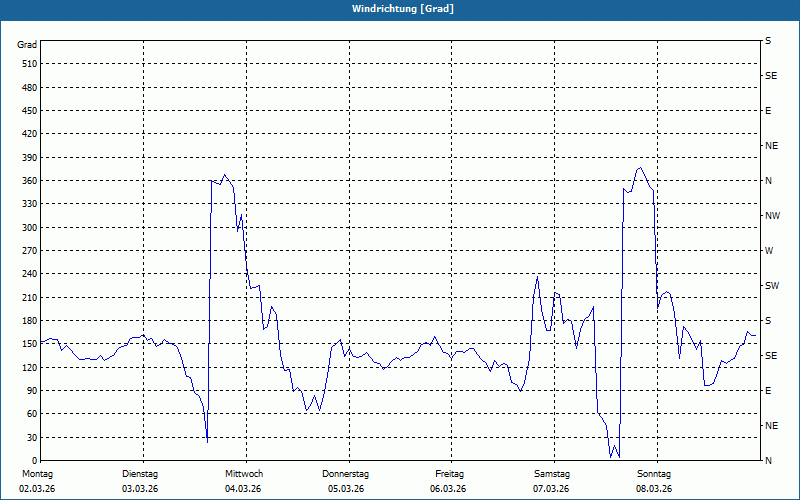Select the Montag day label
Viewport: 800px width, 500px height.
(x=35, y=474)
